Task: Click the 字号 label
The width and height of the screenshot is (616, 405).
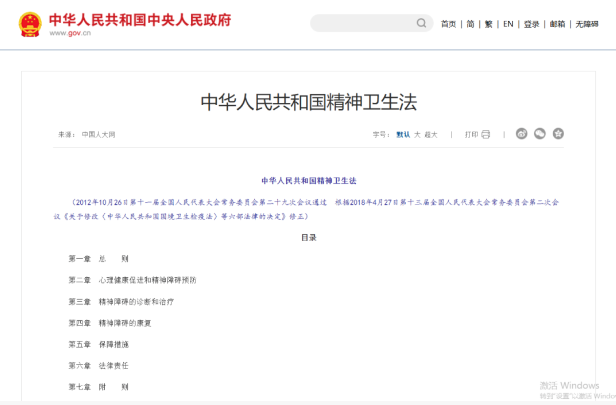Action: [381, 135]
